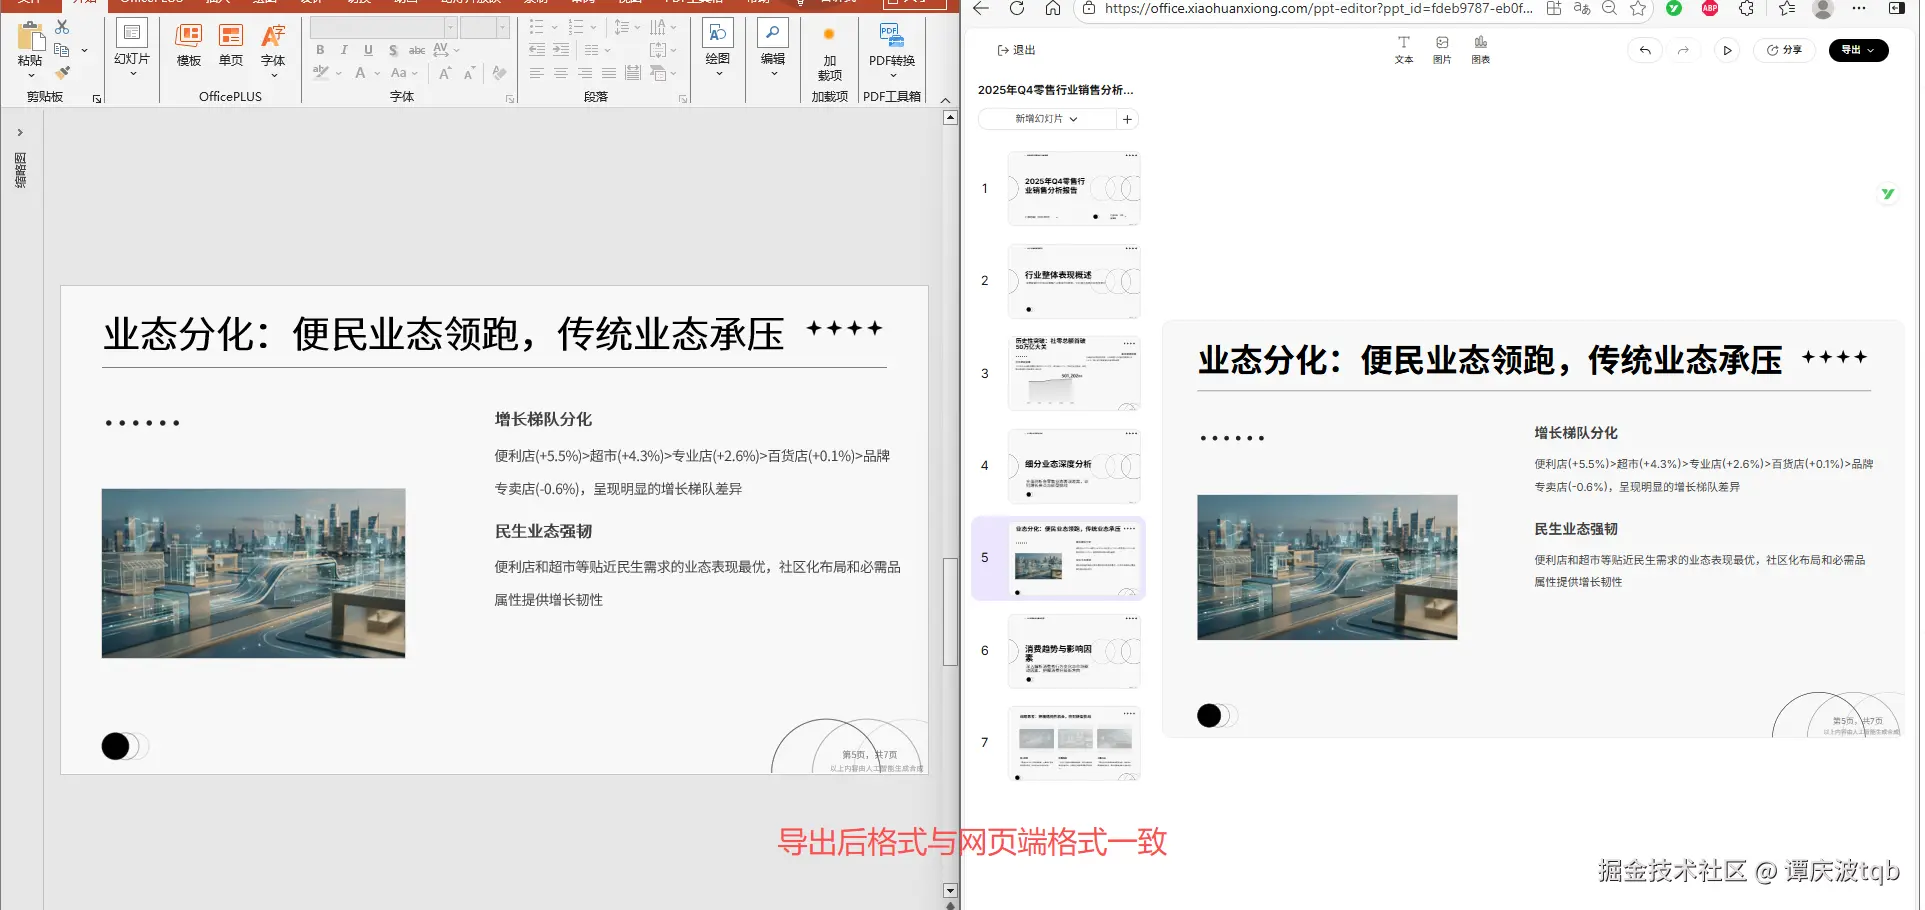Image resolution: width=1925 pixels, height=910 pixels.
Task: Open the font color A dropdown
Action: 377,73
